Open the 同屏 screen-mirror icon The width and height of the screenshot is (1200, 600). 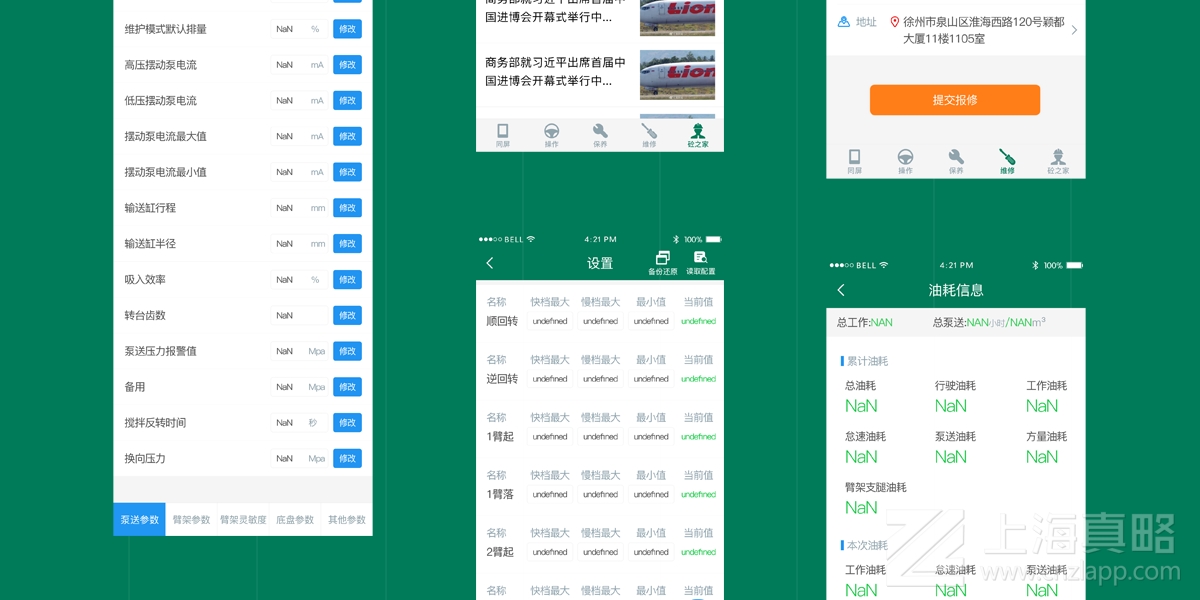point(502,131)
